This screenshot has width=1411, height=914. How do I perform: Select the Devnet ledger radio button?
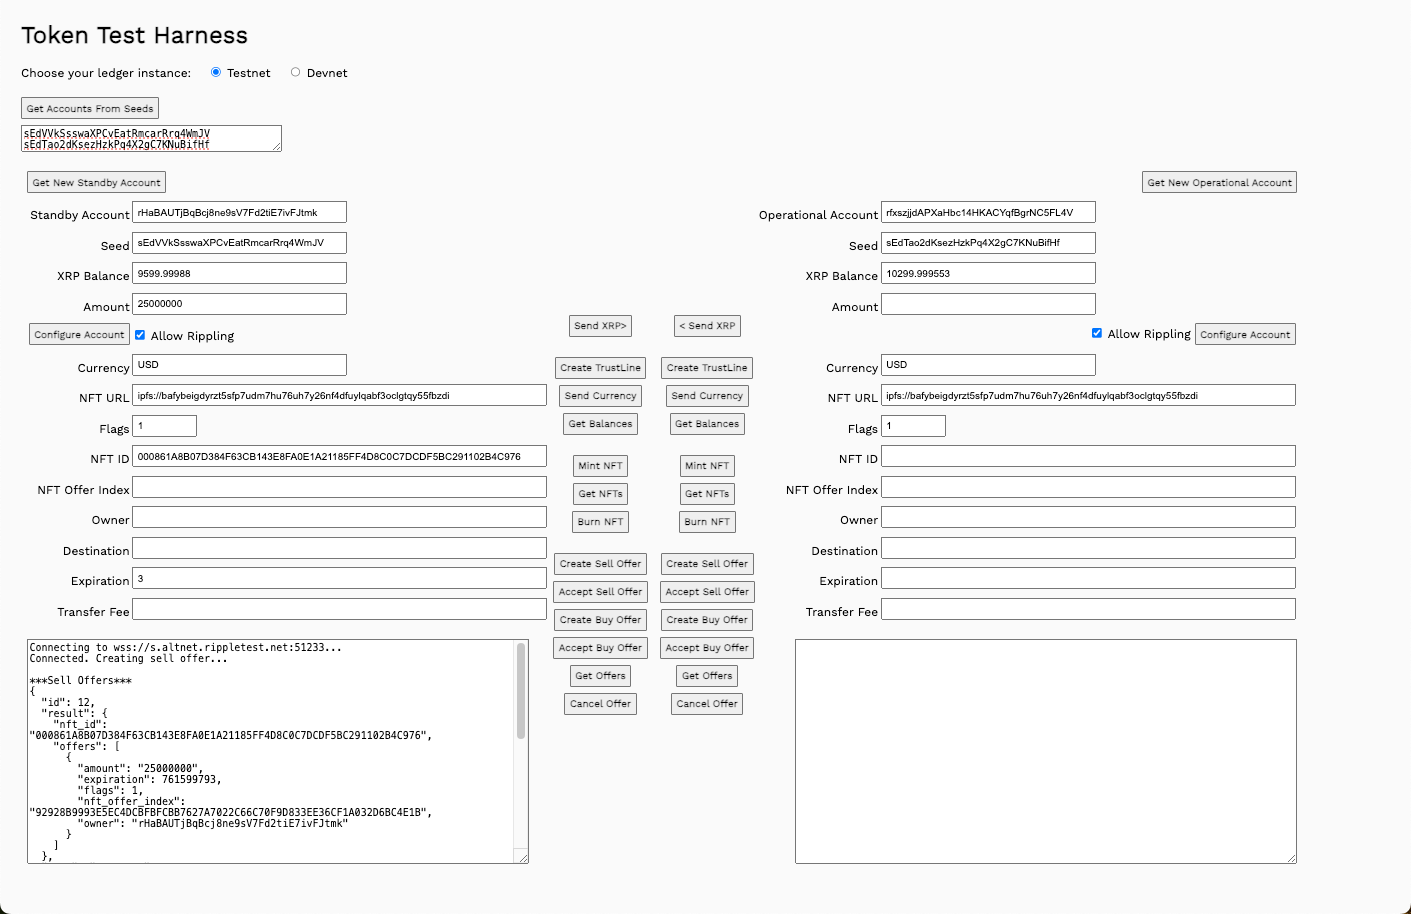295,72
